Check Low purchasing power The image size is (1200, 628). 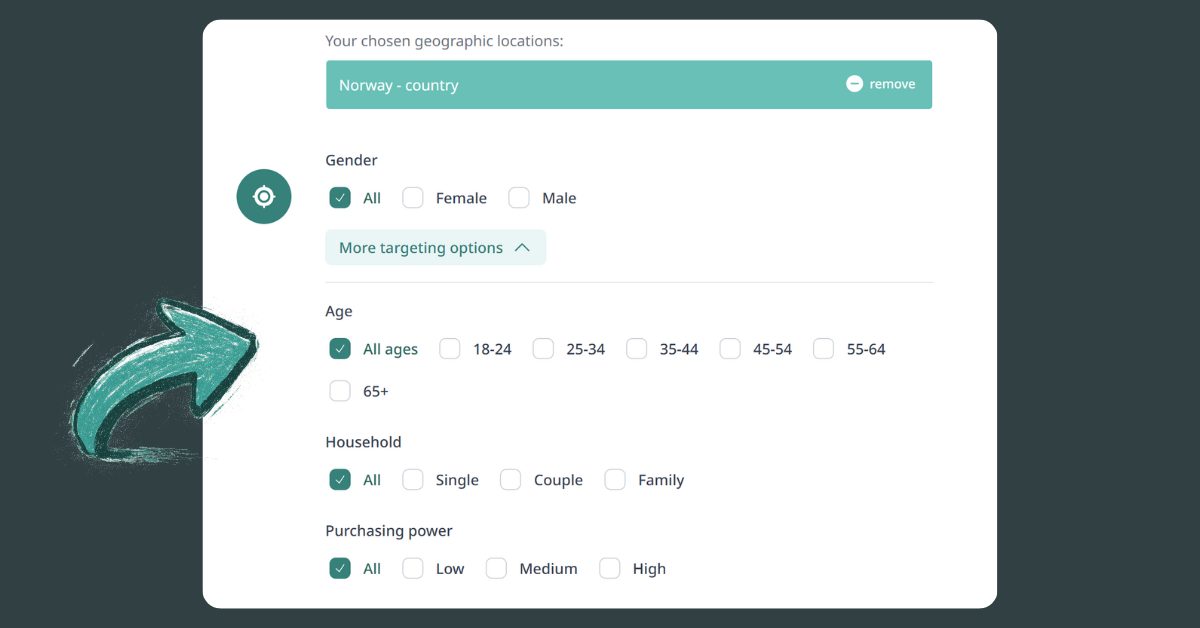tap(413, 569)
